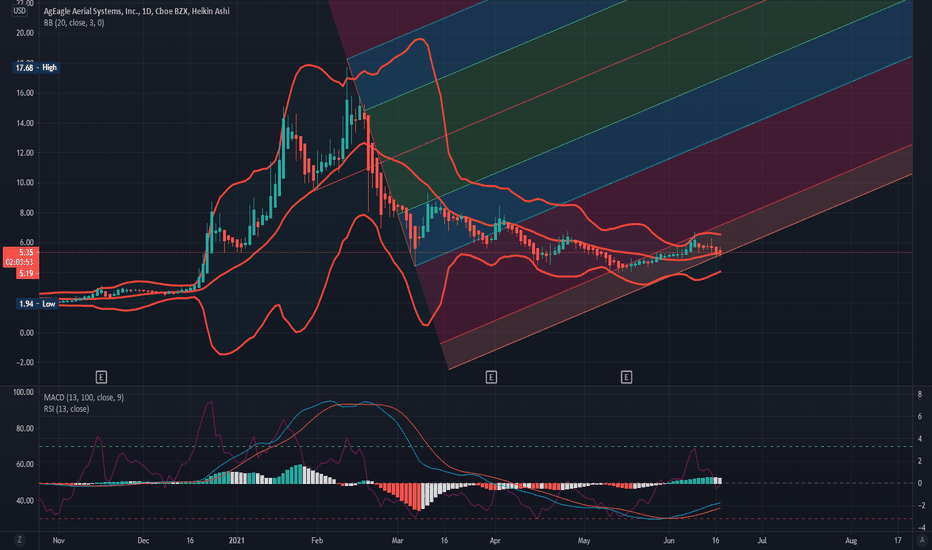Click the Aug date axis label

coord(851,540)
